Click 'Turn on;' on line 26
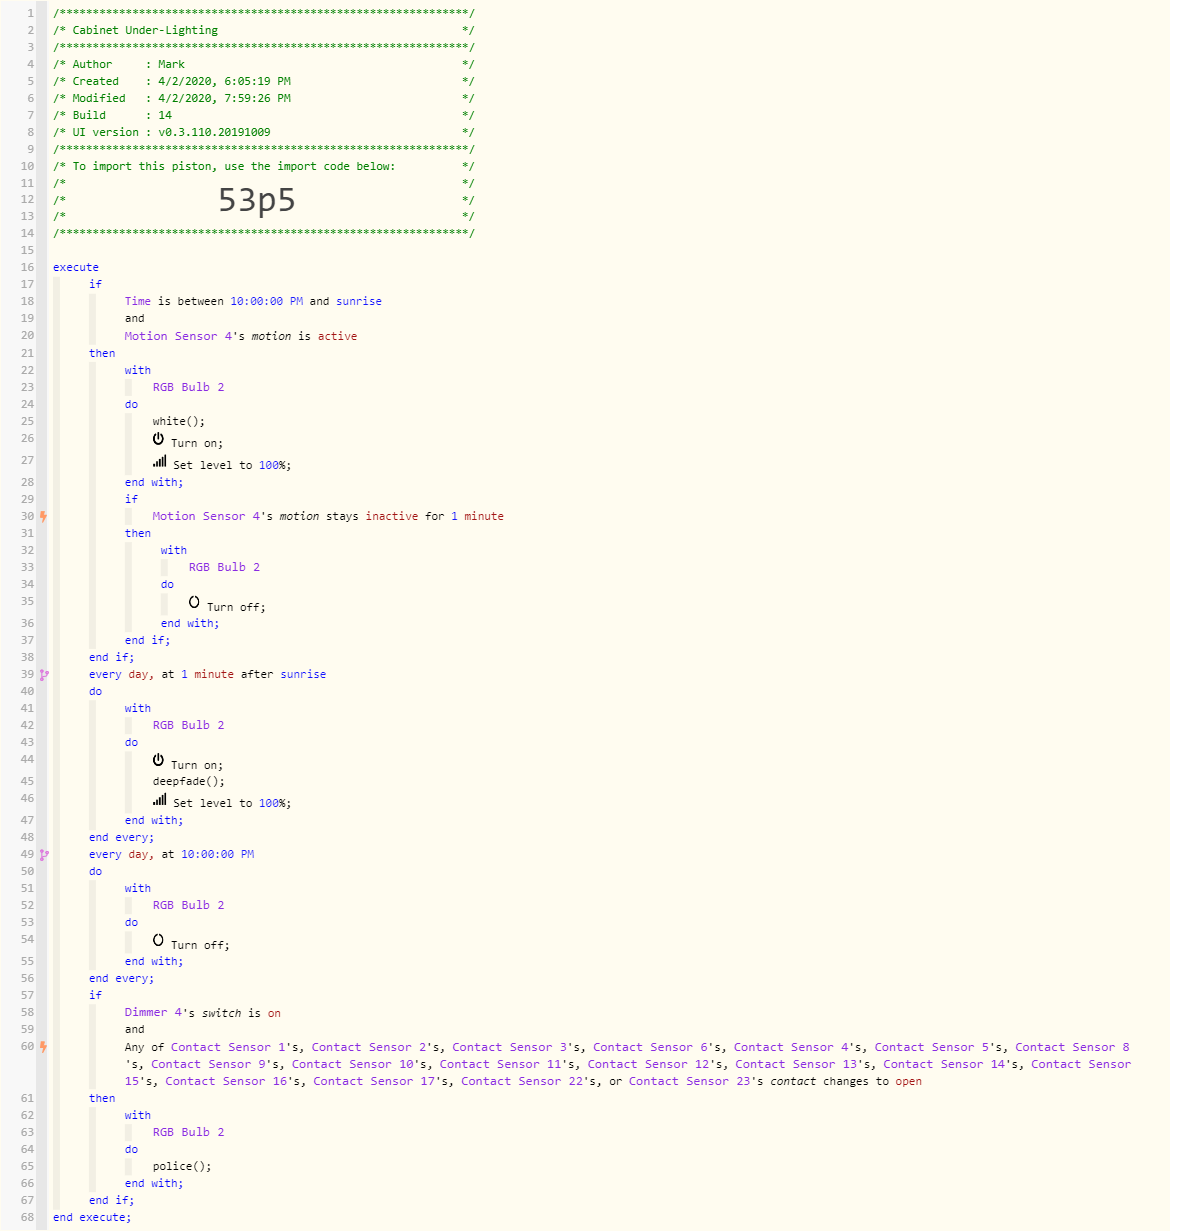Image resolution: width=1178 pixels, height=1231 pixels. click(x=197, y=443)
